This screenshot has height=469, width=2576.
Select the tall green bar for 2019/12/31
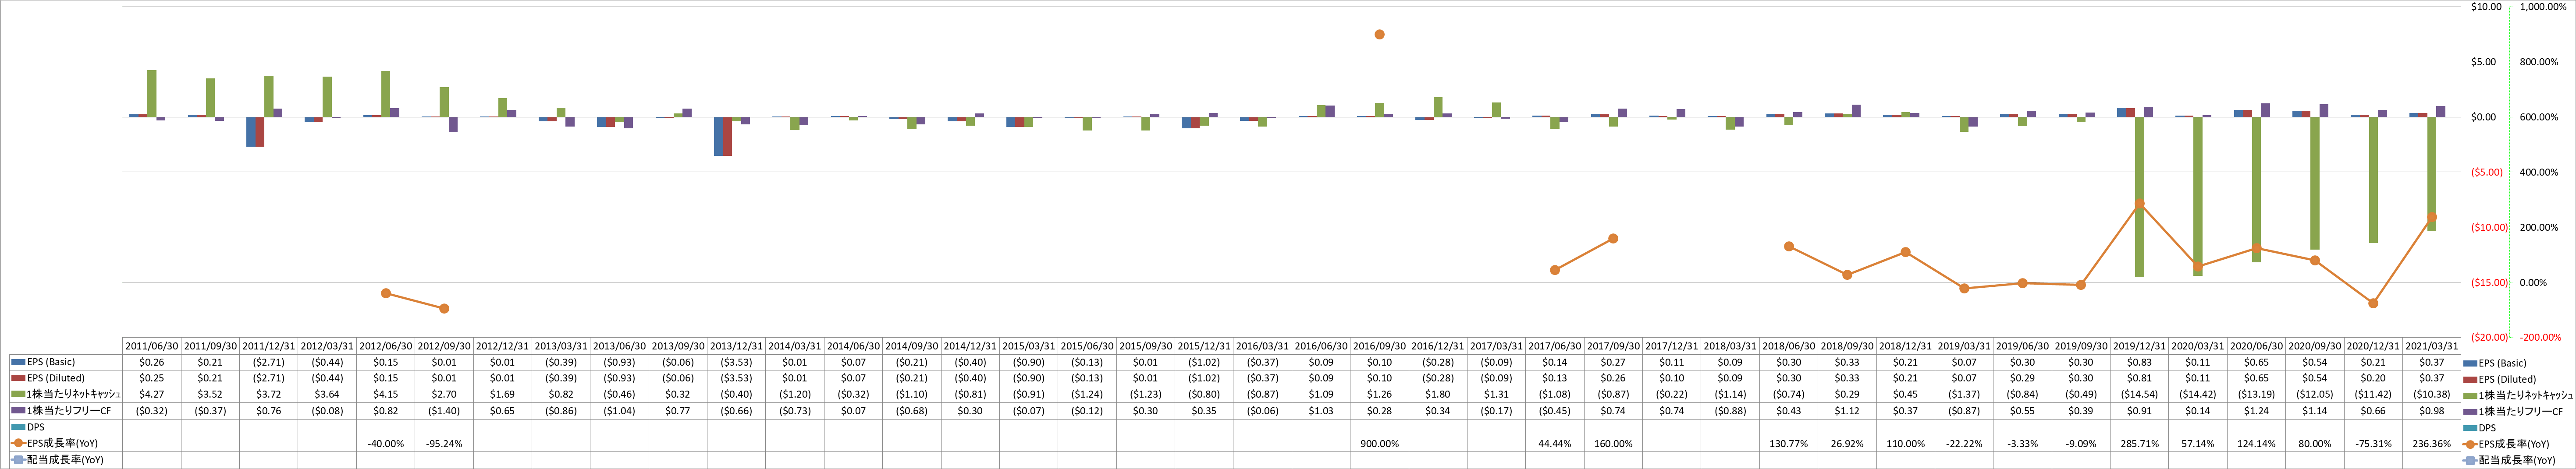pyautogui.click(x=2140, y=197)
